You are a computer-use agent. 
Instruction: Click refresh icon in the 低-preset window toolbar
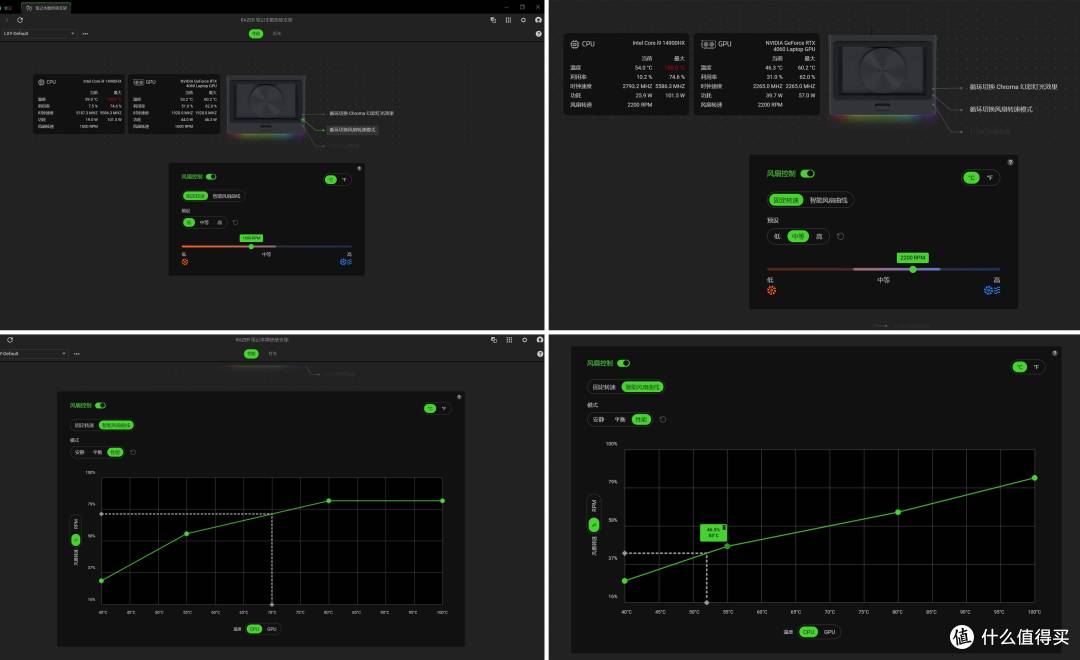(20, 20)
